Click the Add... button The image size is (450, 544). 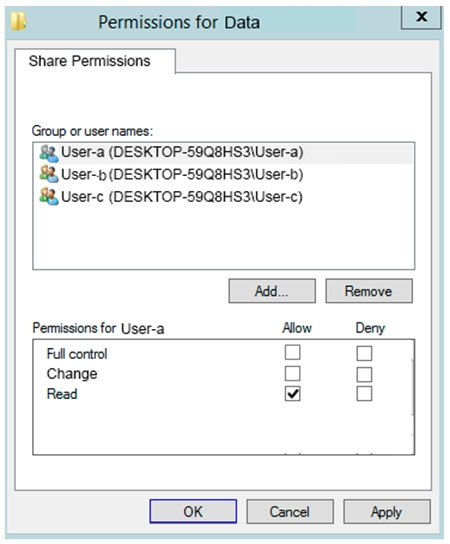tap(272, 291)
